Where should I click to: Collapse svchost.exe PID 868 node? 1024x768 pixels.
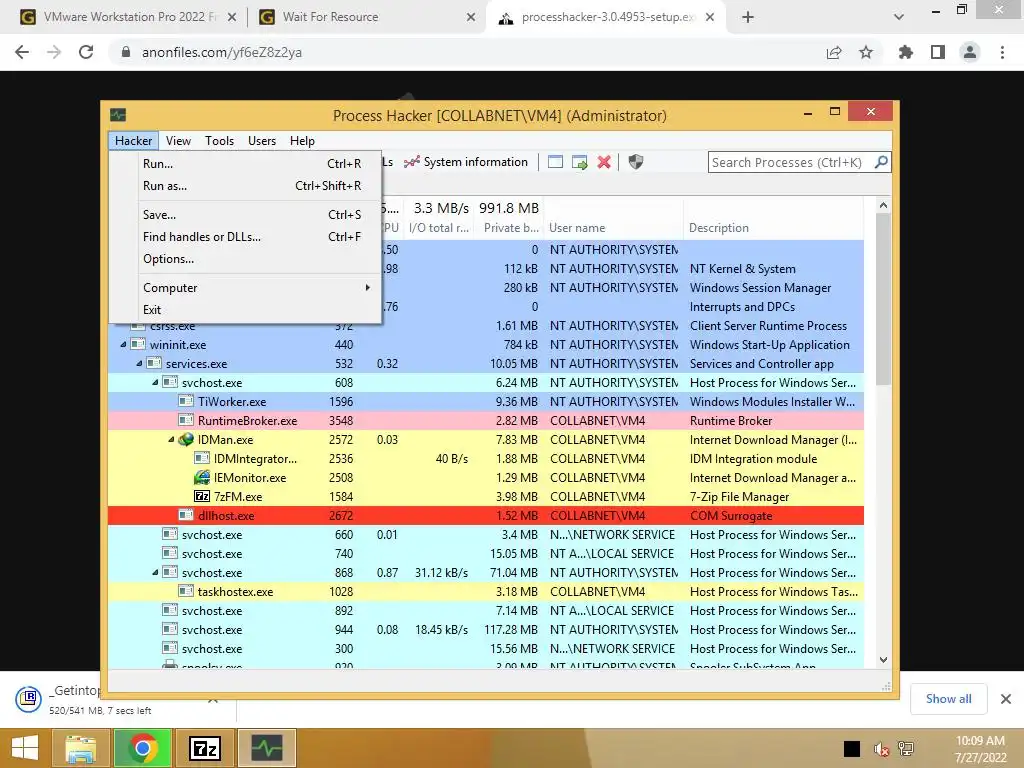pos(155,572)
